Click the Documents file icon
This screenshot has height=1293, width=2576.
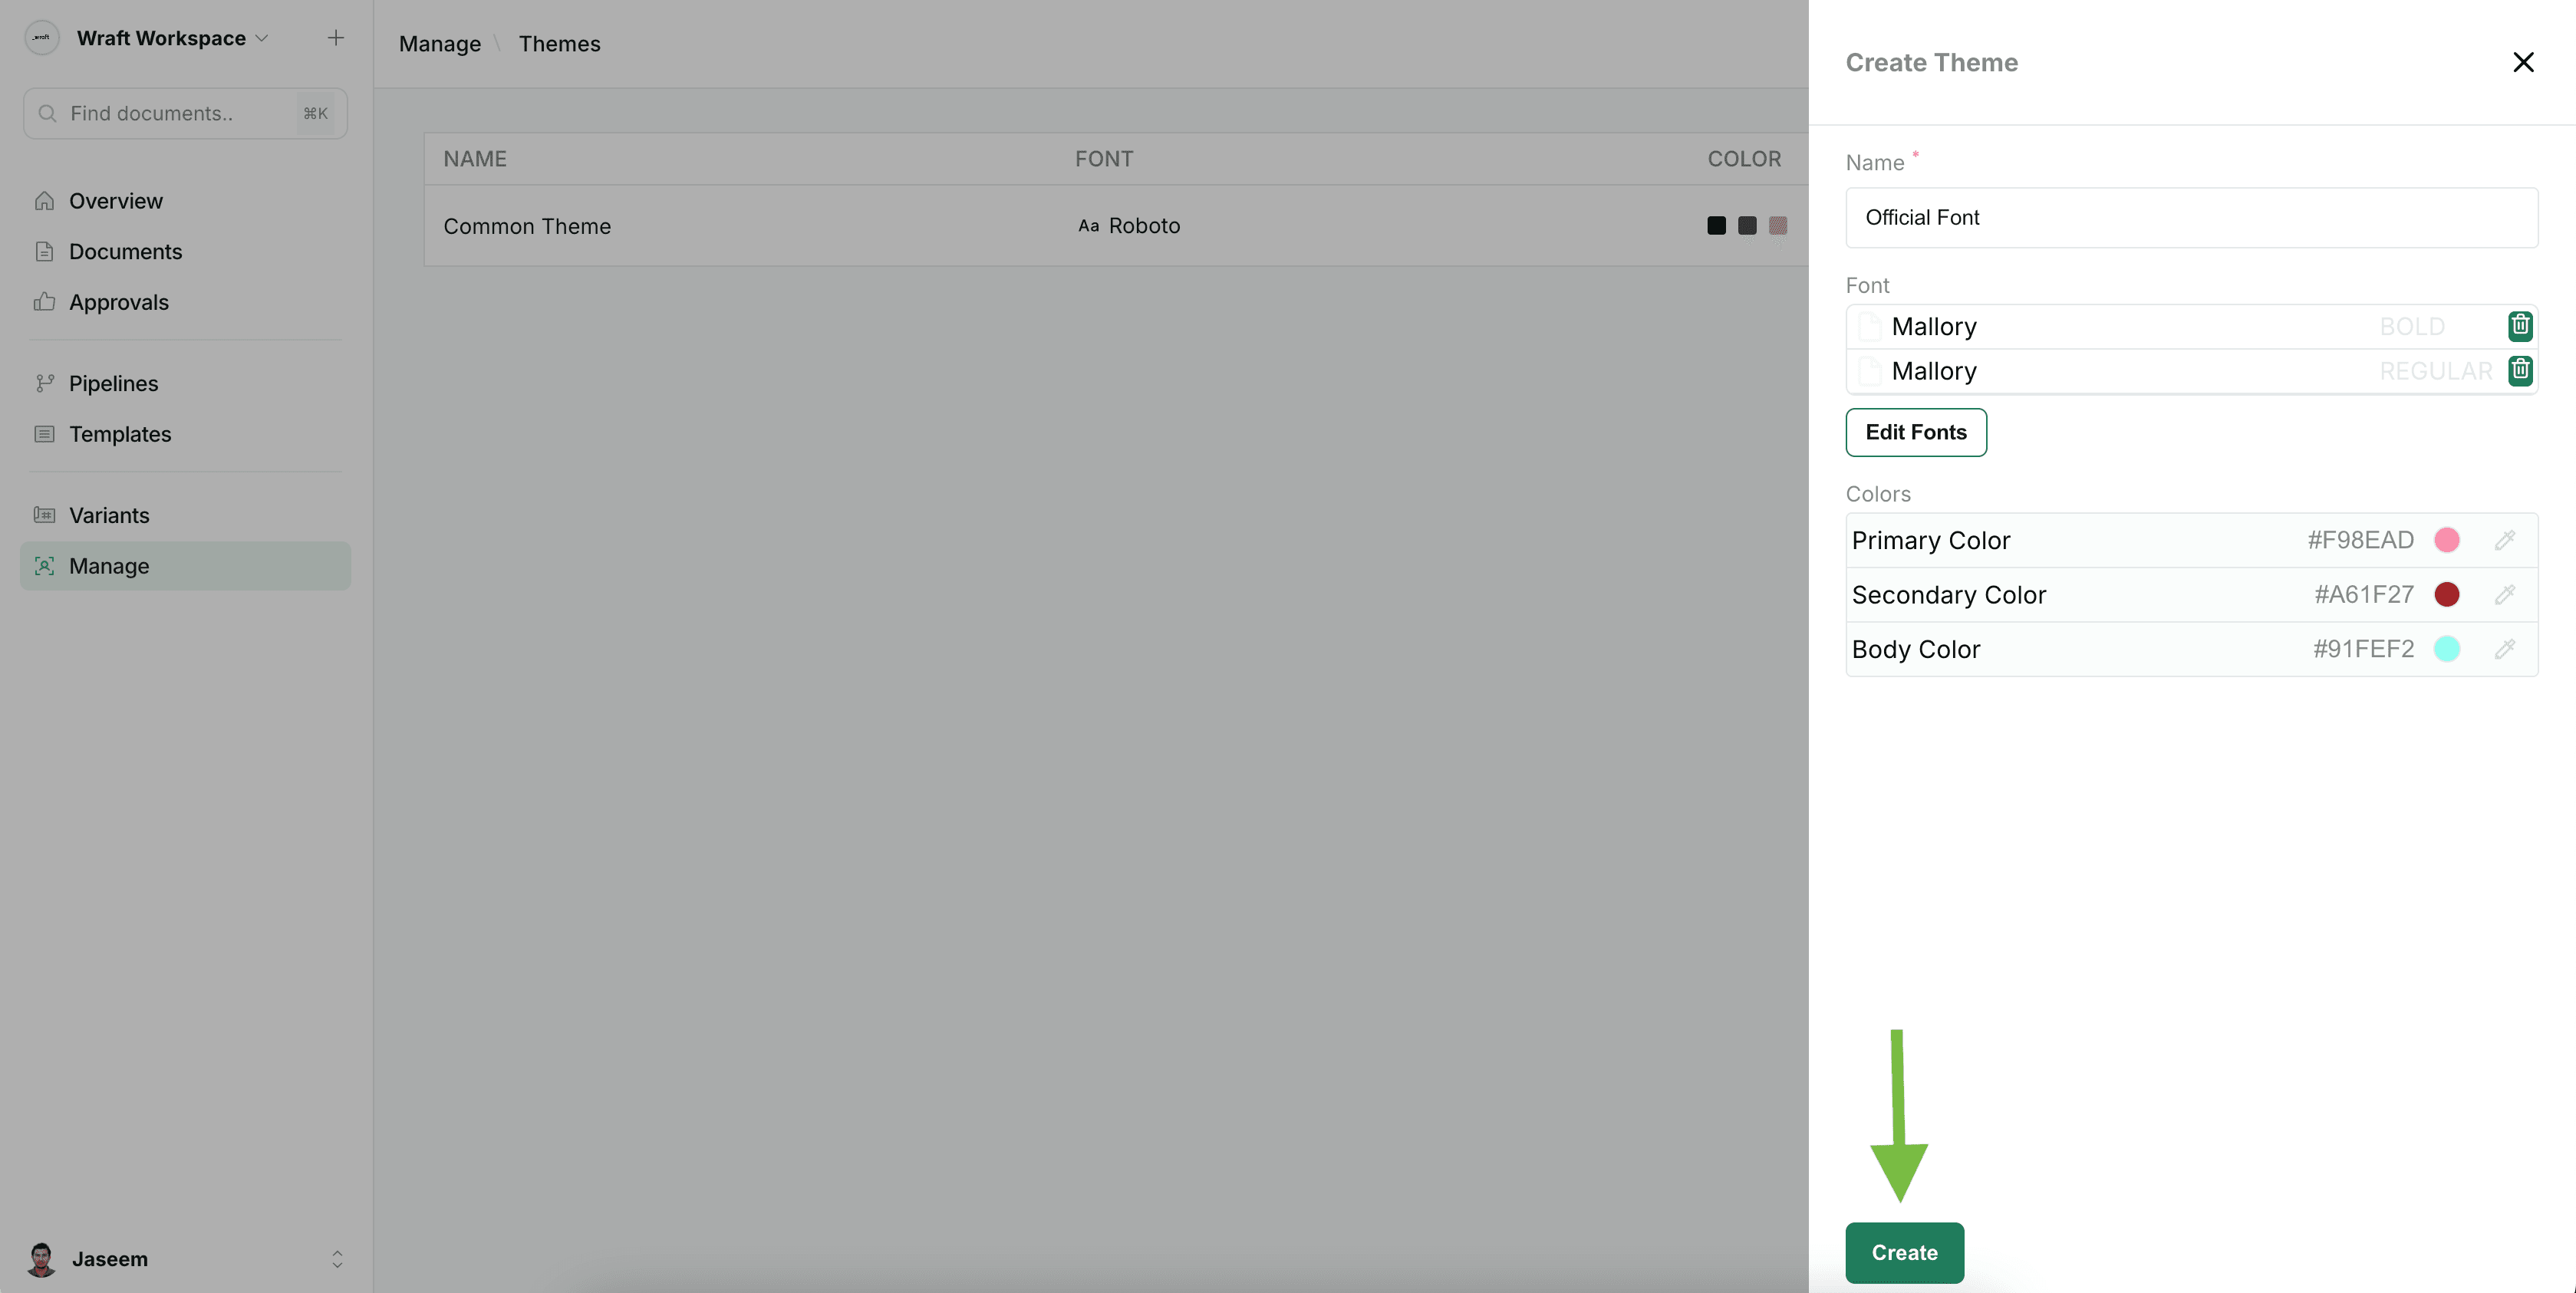point(44,251)
